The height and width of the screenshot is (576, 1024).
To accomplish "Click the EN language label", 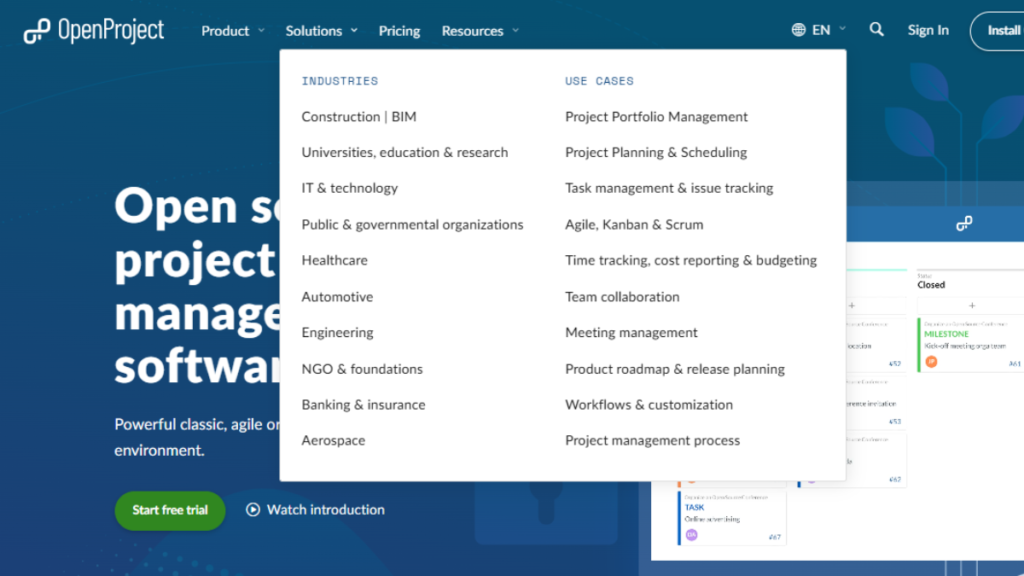I will pyautogui.click(x=821, y=30).
